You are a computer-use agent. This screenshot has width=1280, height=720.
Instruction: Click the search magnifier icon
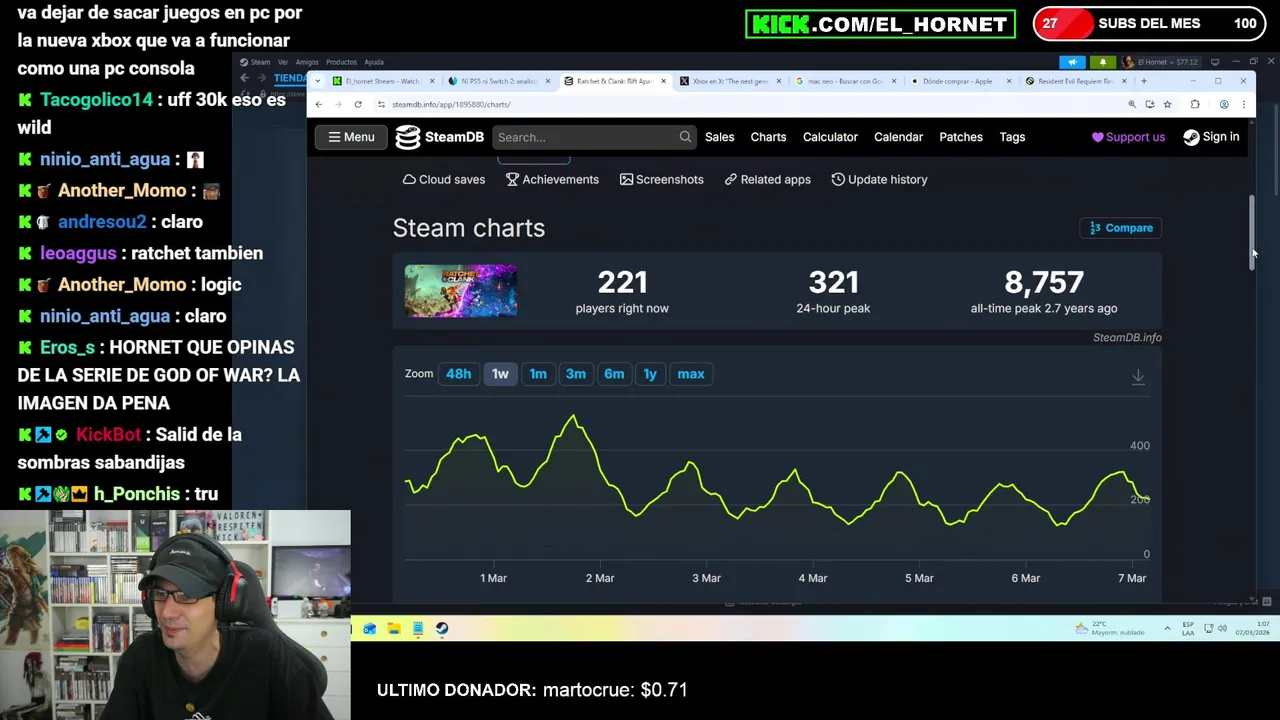685,137
